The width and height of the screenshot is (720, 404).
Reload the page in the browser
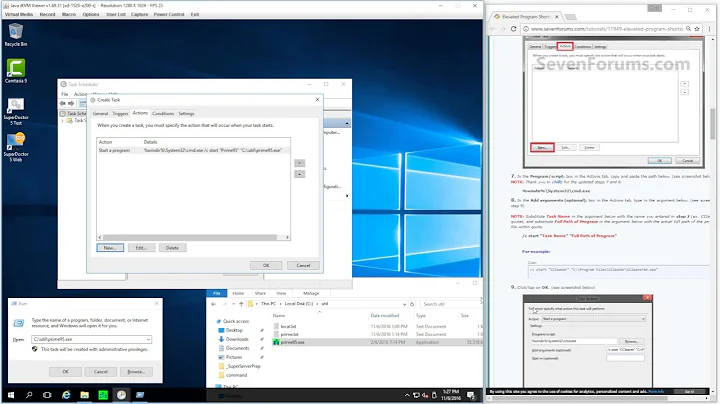513,28
